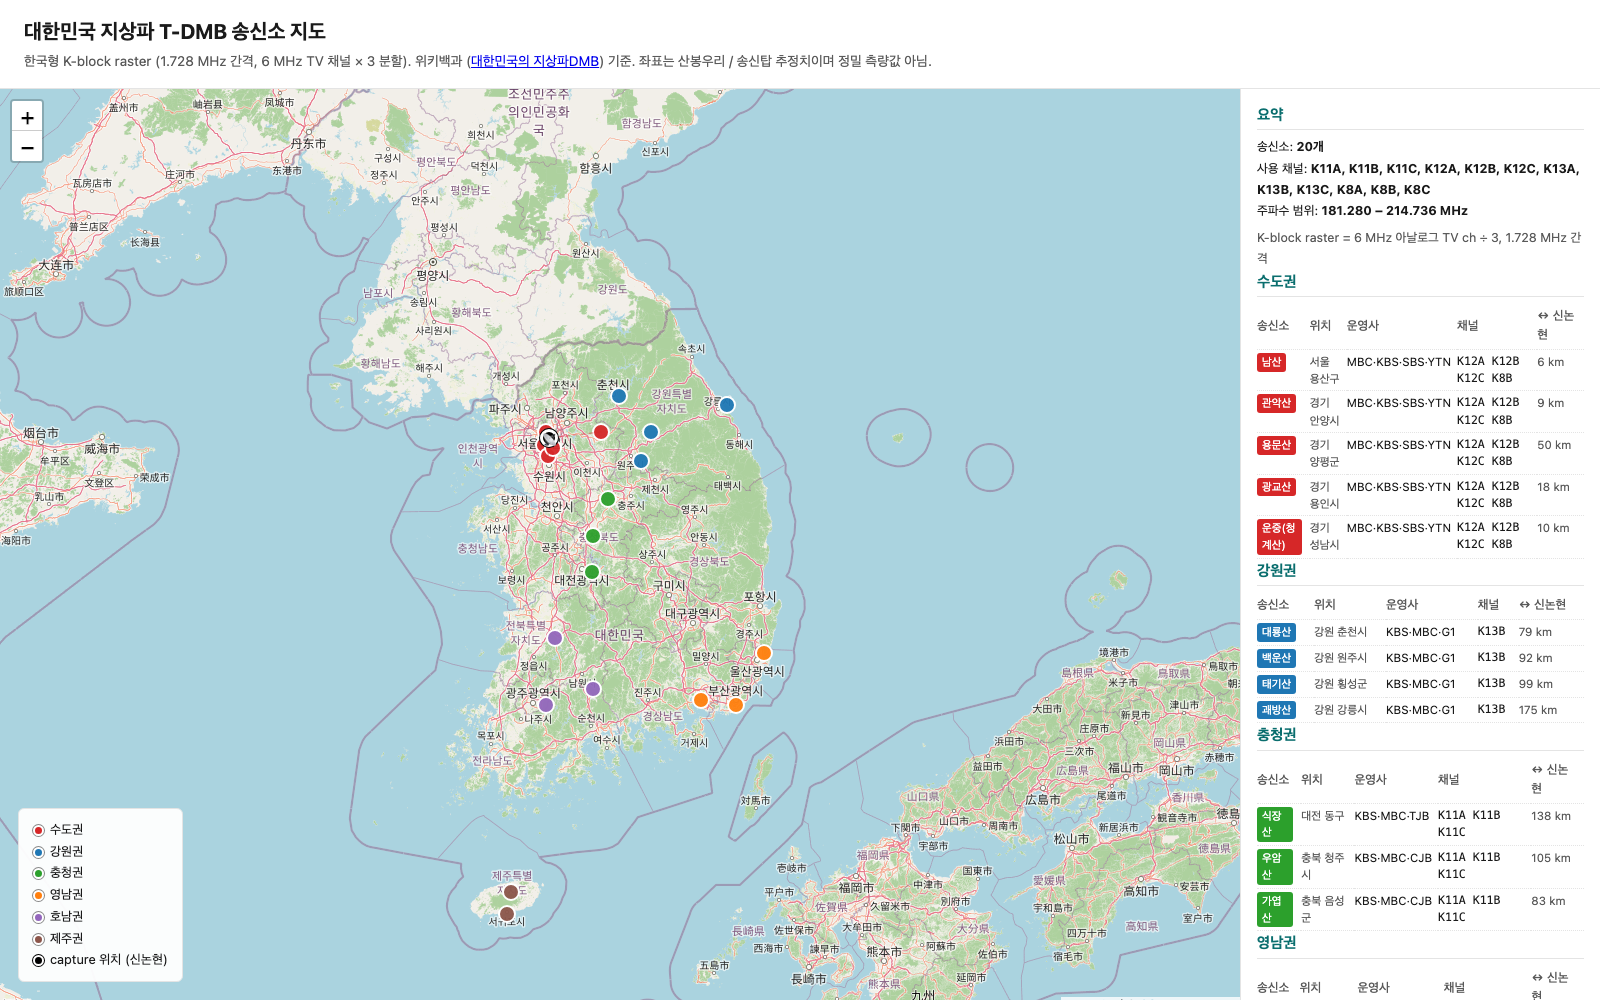Screen dimensions: 1600x1000
Task: Click green marker east of 청주시
Action: coord(593,536)
